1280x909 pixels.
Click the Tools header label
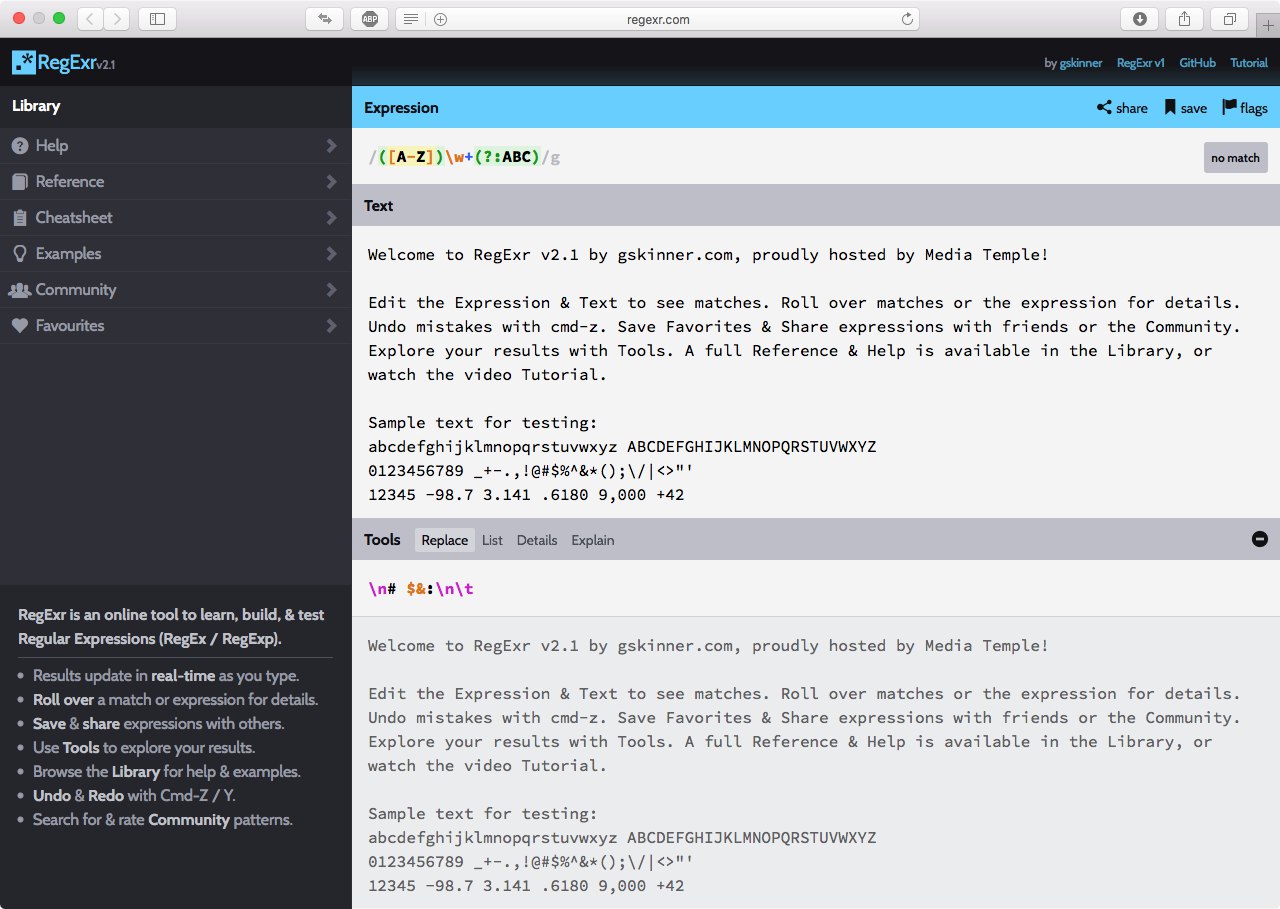pos(382,540)
